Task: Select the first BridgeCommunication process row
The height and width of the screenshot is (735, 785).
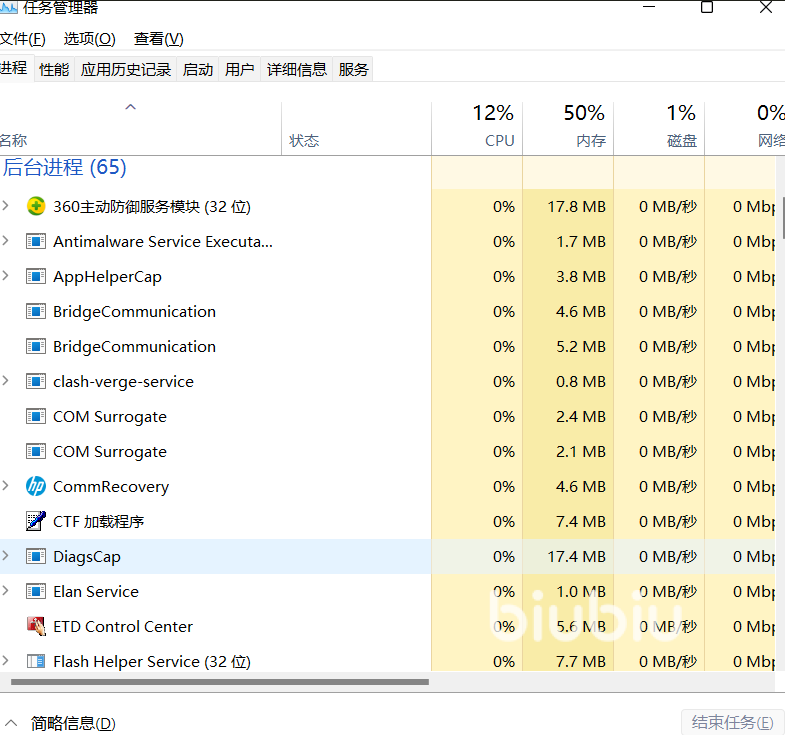Action: tap(134, 312)
